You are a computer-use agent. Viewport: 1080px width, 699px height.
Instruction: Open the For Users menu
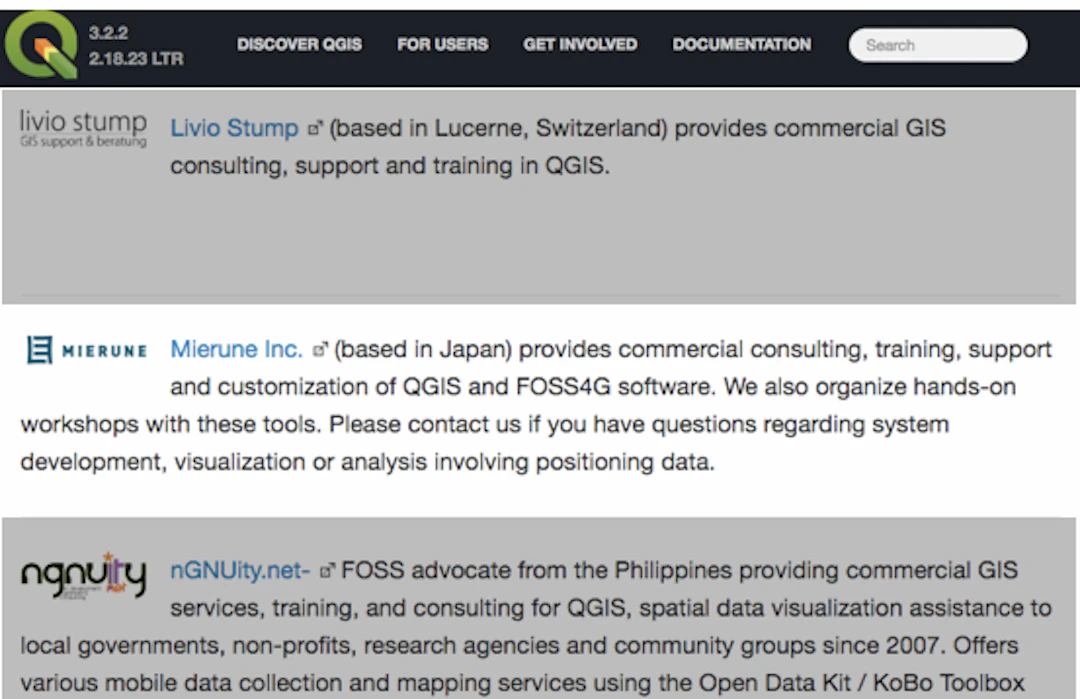coord(442,45)
